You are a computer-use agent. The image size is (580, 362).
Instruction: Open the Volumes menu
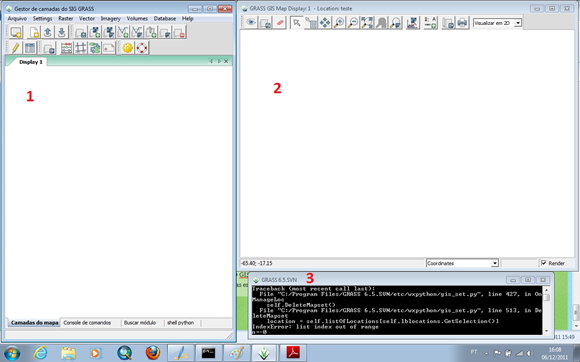point(137,18)
